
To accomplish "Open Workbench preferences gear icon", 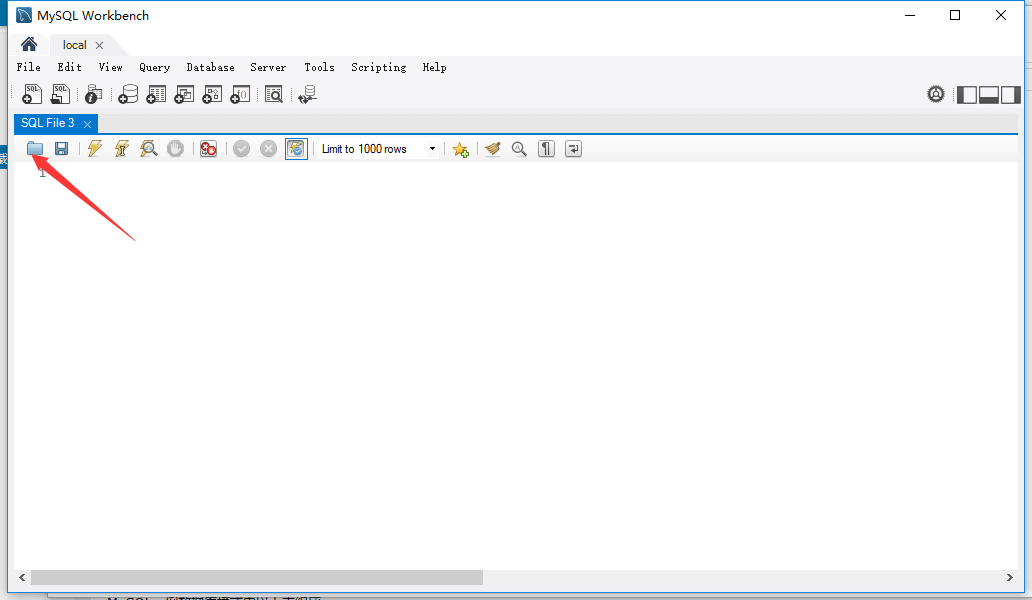I will point(935,95).
